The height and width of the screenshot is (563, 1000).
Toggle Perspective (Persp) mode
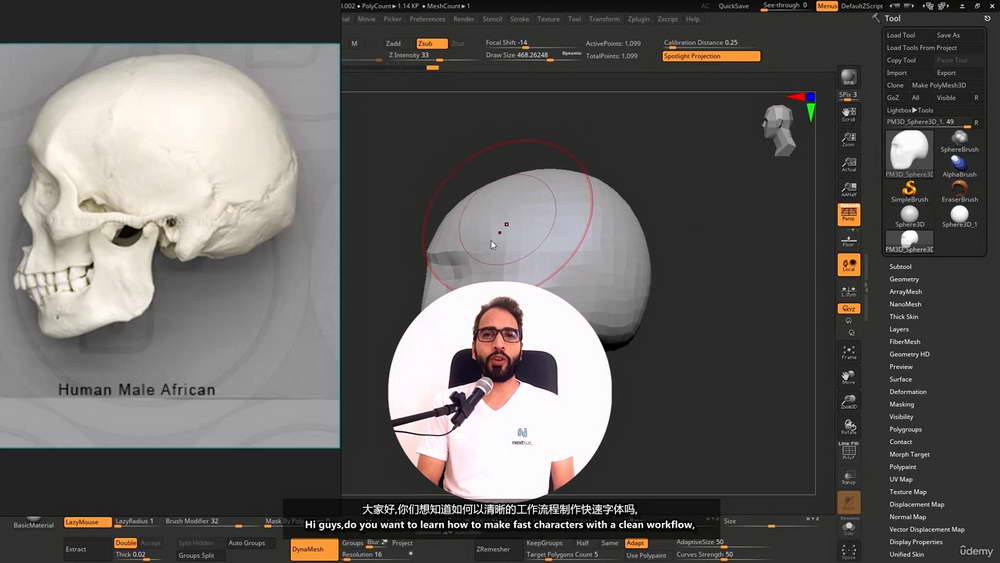click(x=848, y=215)
